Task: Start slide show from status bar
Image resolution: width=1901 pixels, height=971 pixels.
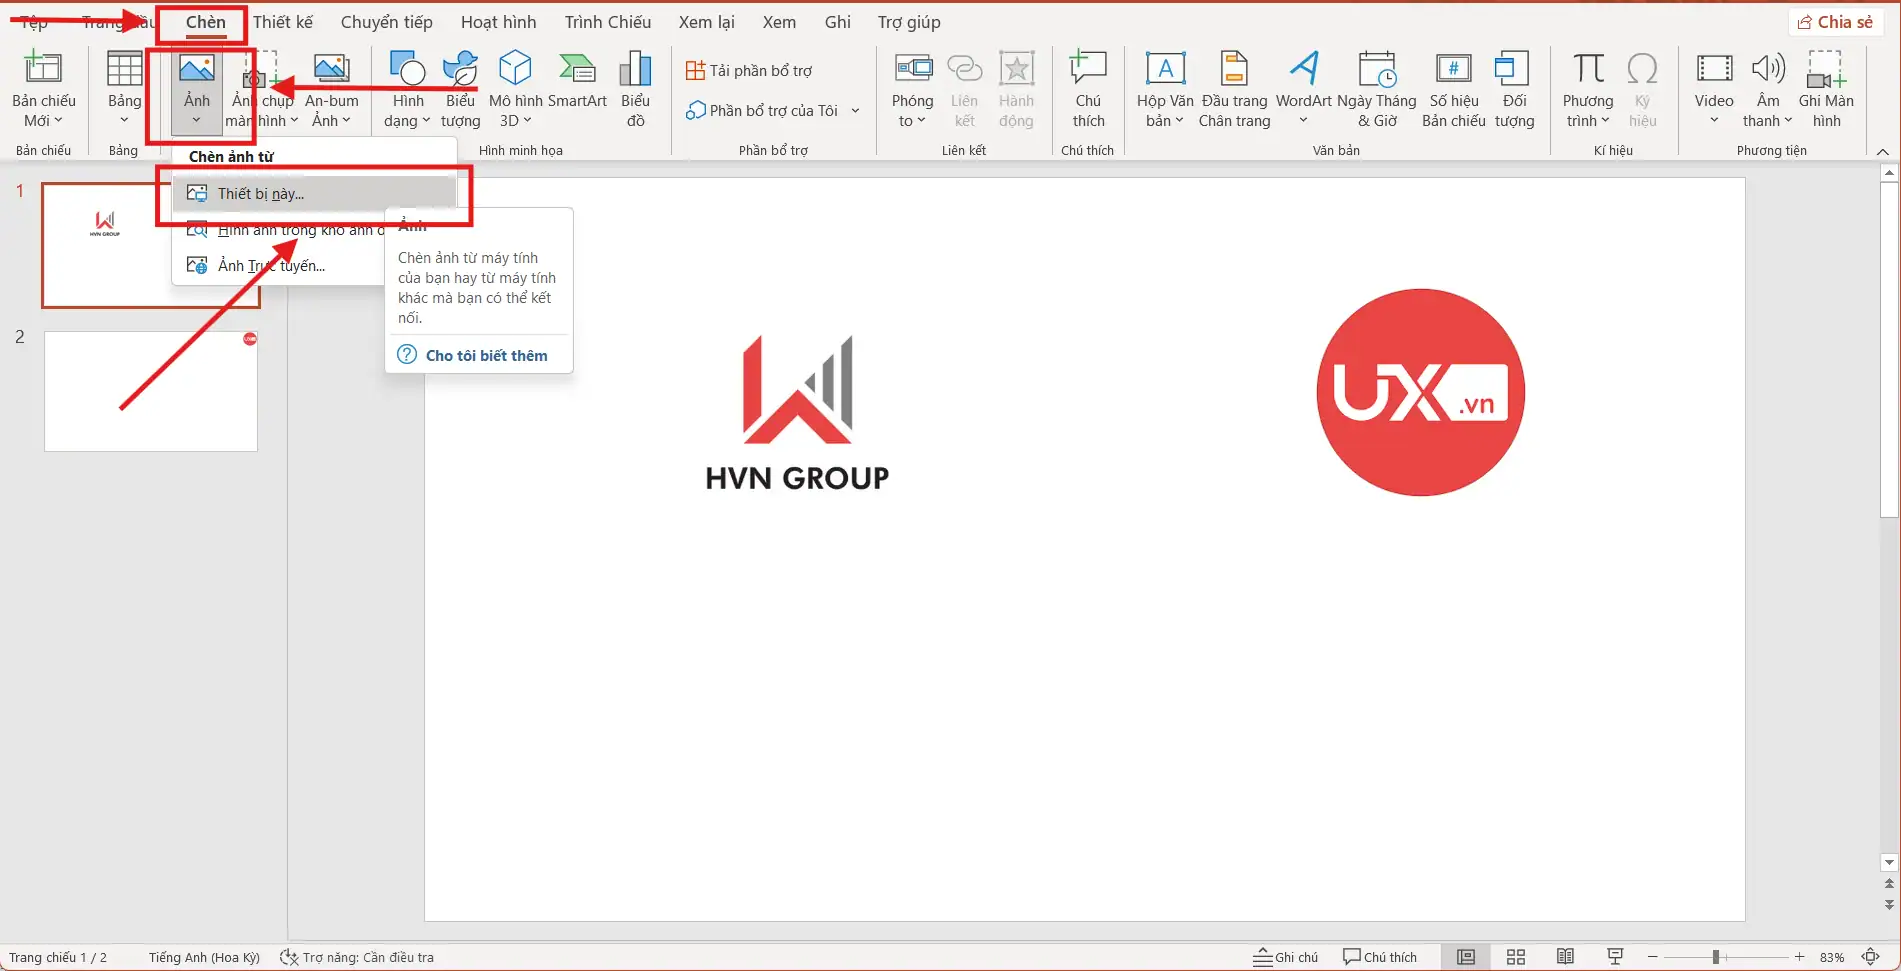Action: click(1615, 957)
